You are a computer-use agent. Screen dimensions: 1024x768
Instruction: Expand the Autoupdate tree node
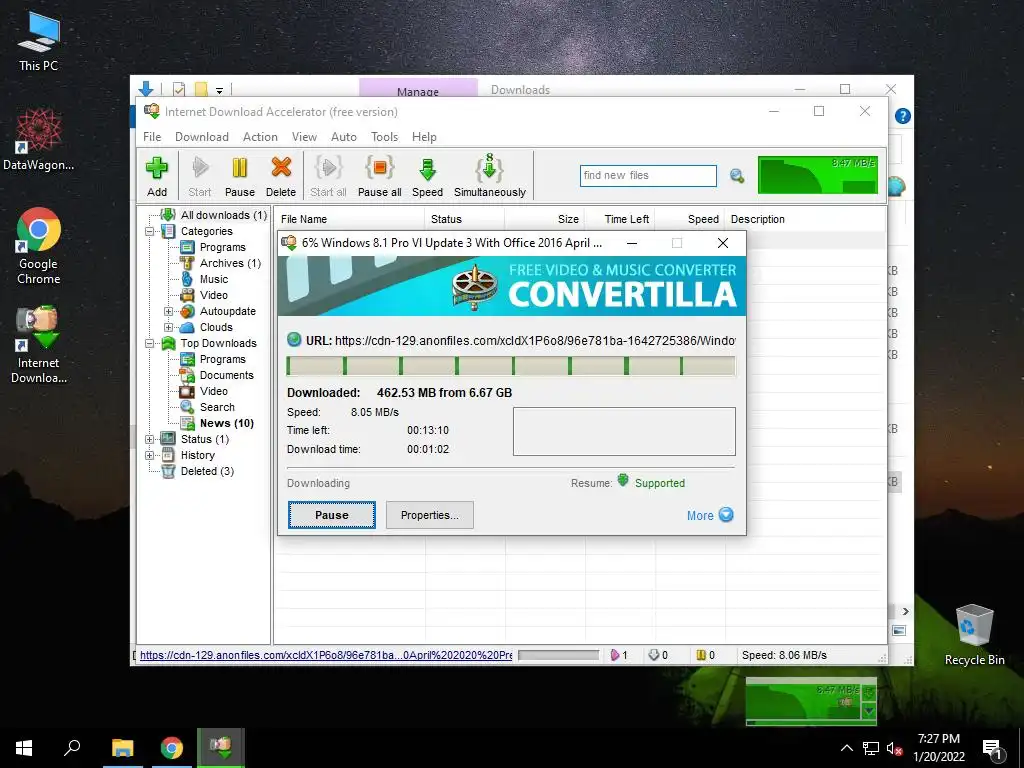click(x=168, y=312)
